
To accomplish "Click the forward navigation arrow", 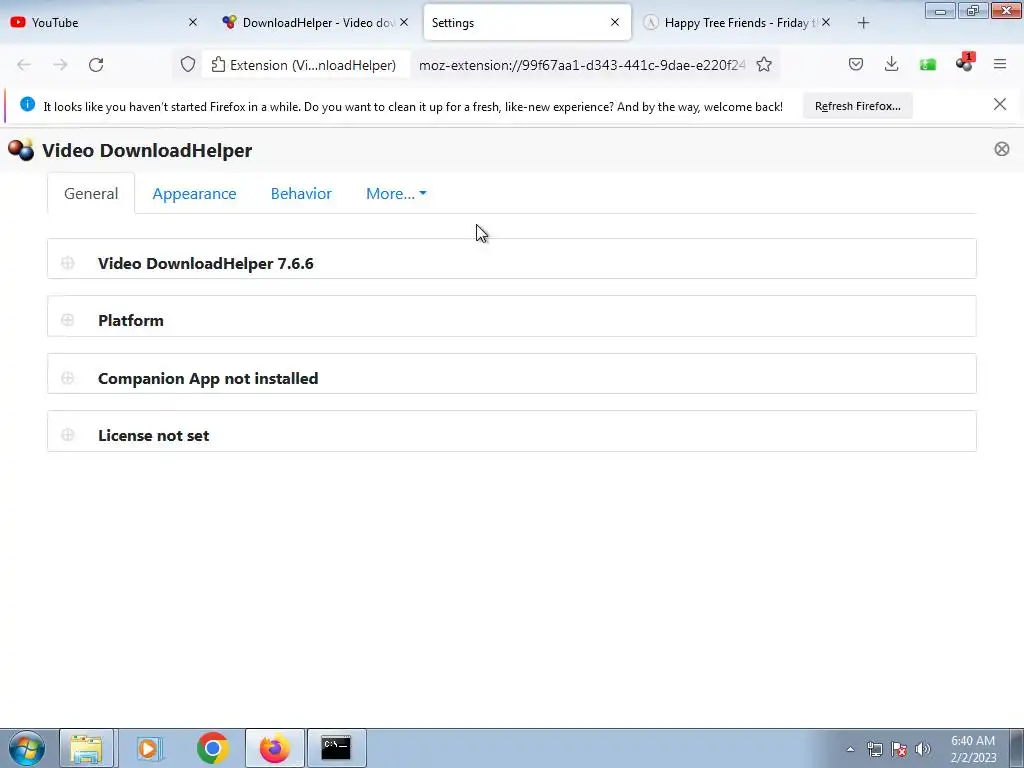I will coord(60,65).
